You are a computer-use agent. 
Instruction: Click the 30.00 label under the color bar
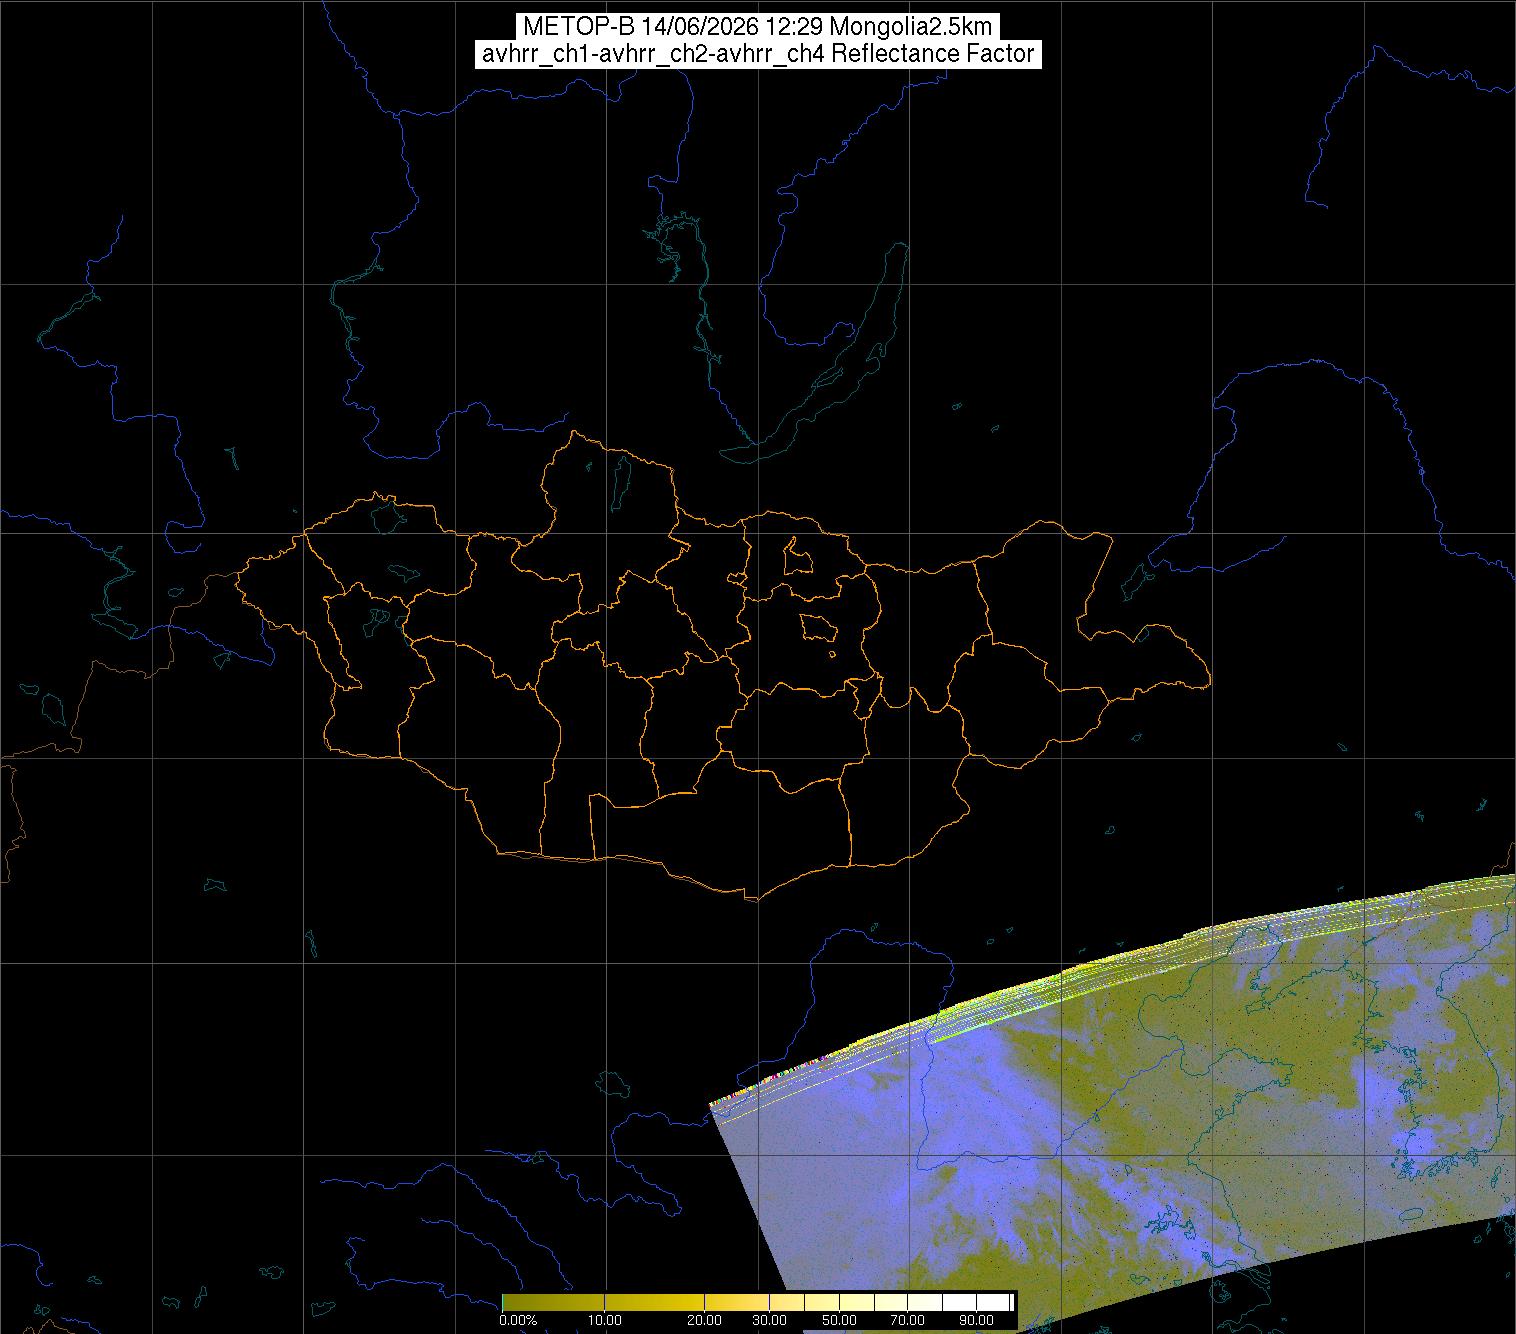point(771,1320)
